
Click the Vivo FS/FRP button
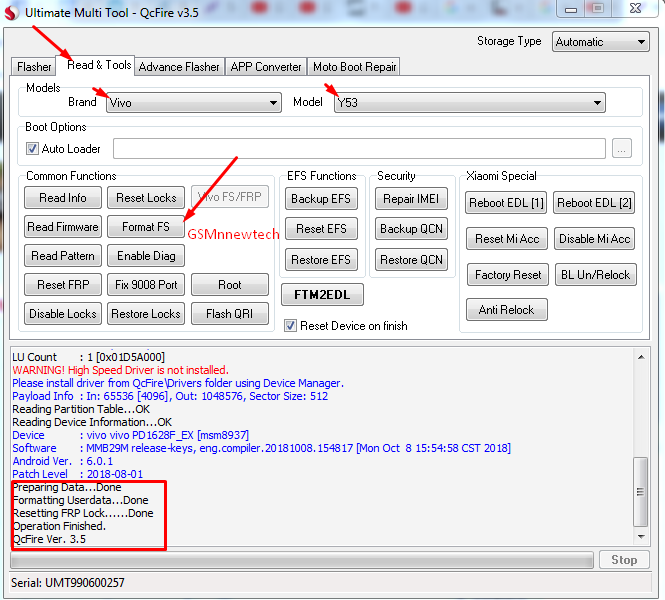229,197
